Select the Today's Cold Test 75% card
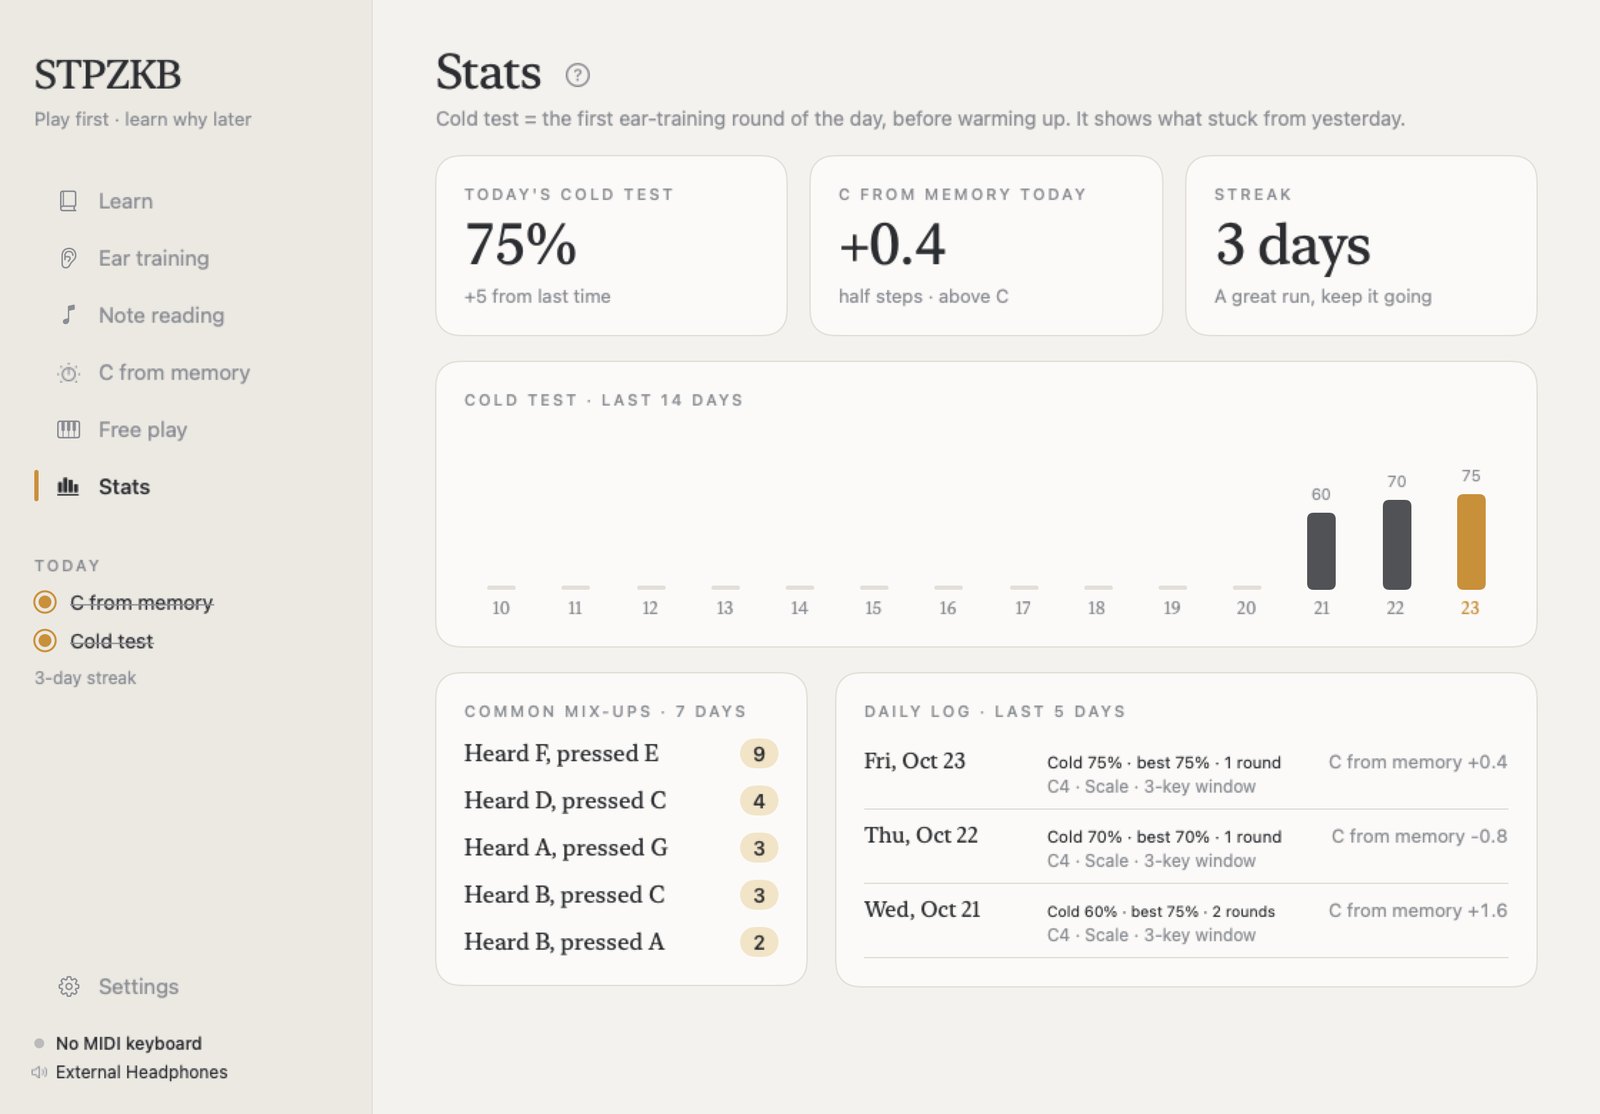 coord(611,245)
